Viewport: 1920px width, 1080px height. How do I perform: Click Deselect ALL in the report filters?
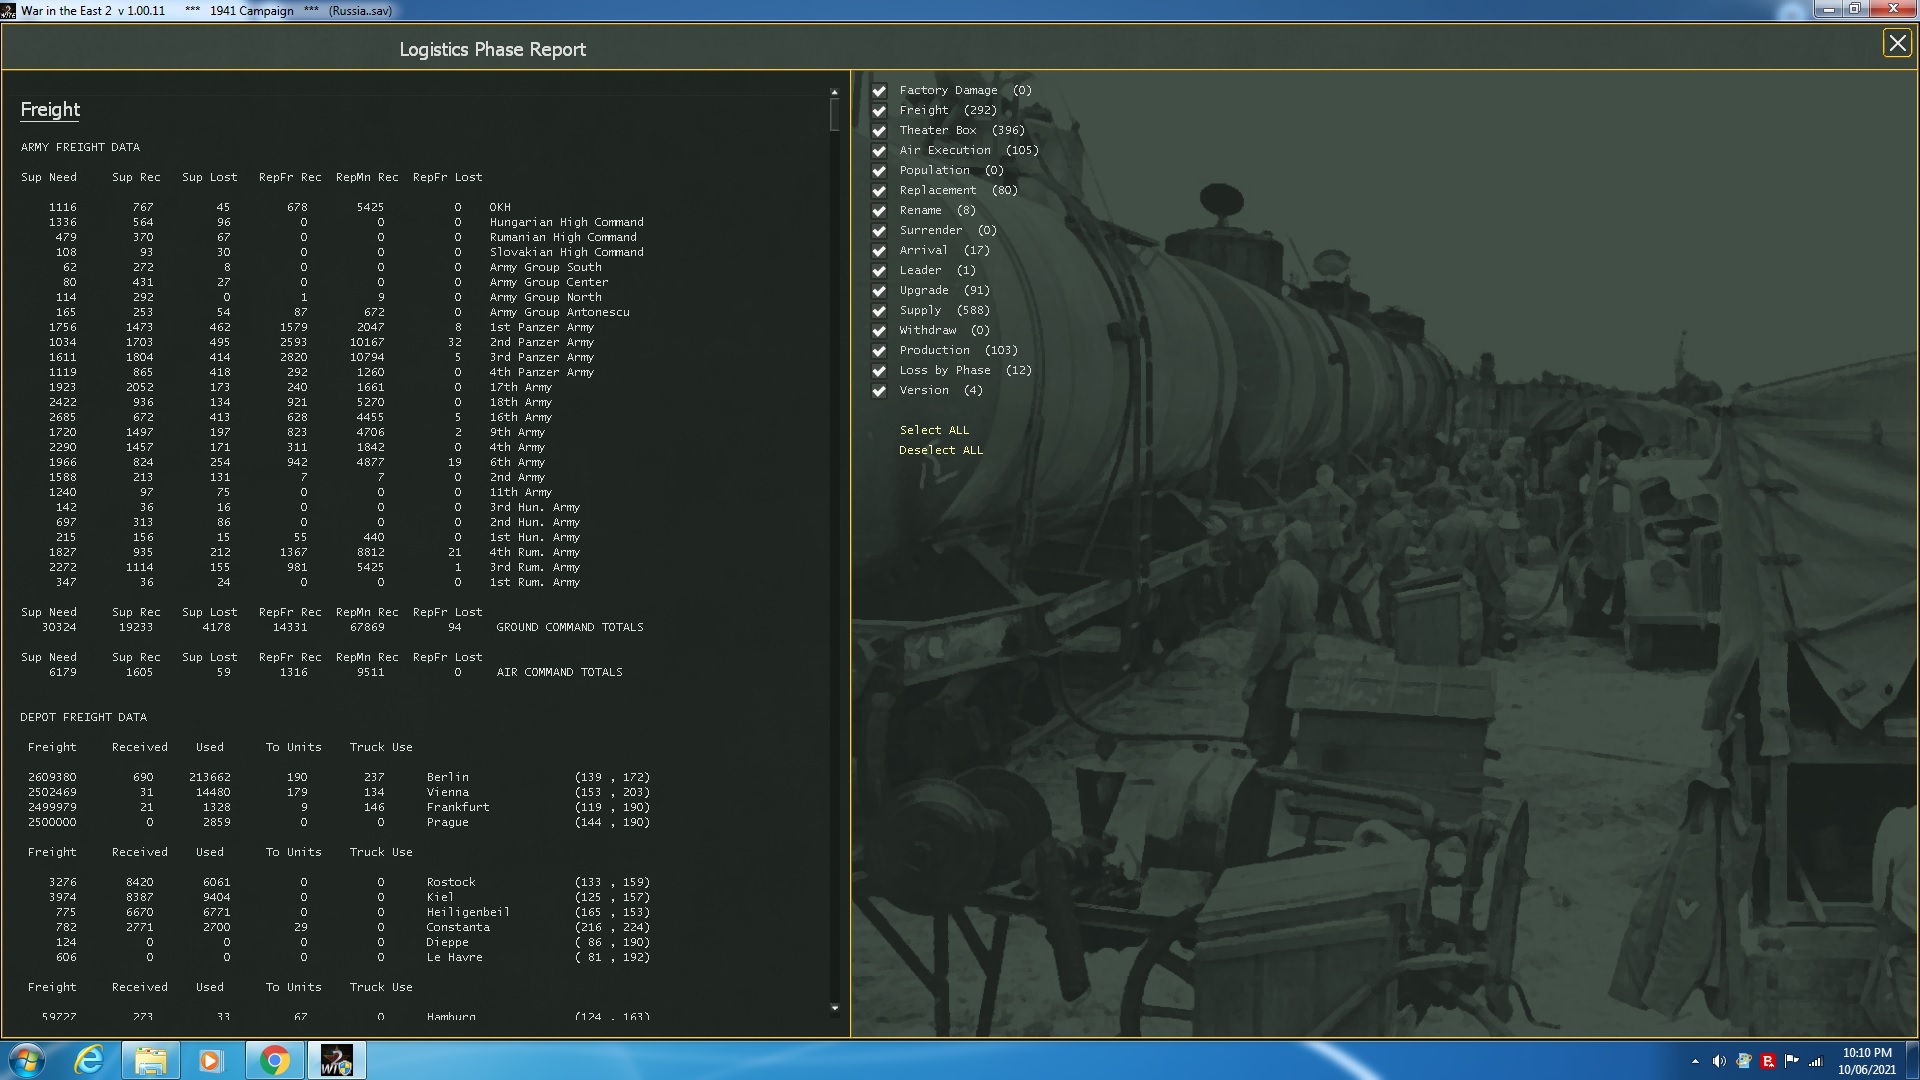(x=940, y=449)
